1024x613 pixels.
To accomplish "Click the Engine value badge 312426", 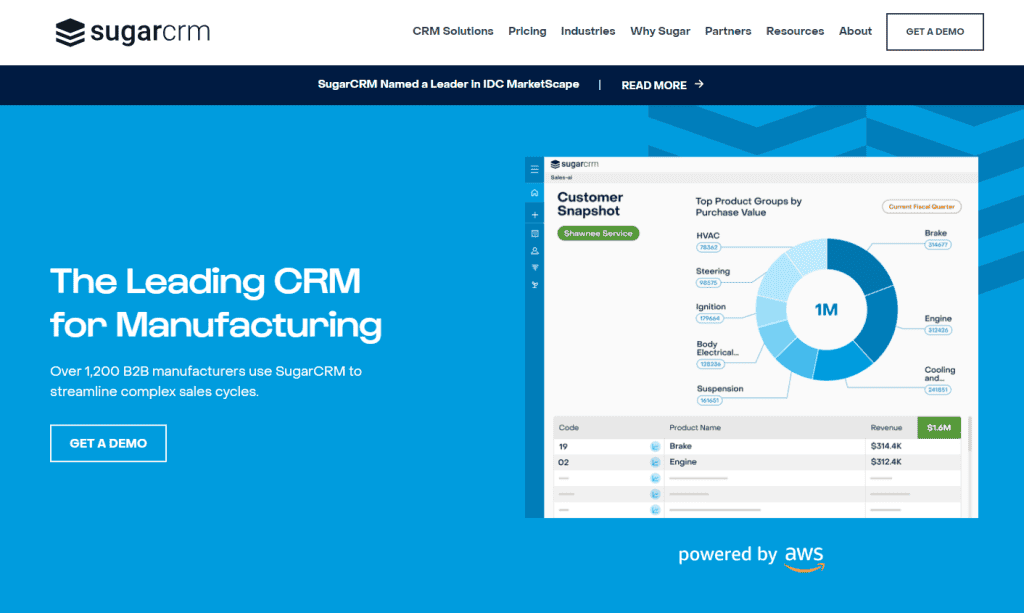I will tap(938, 330).
